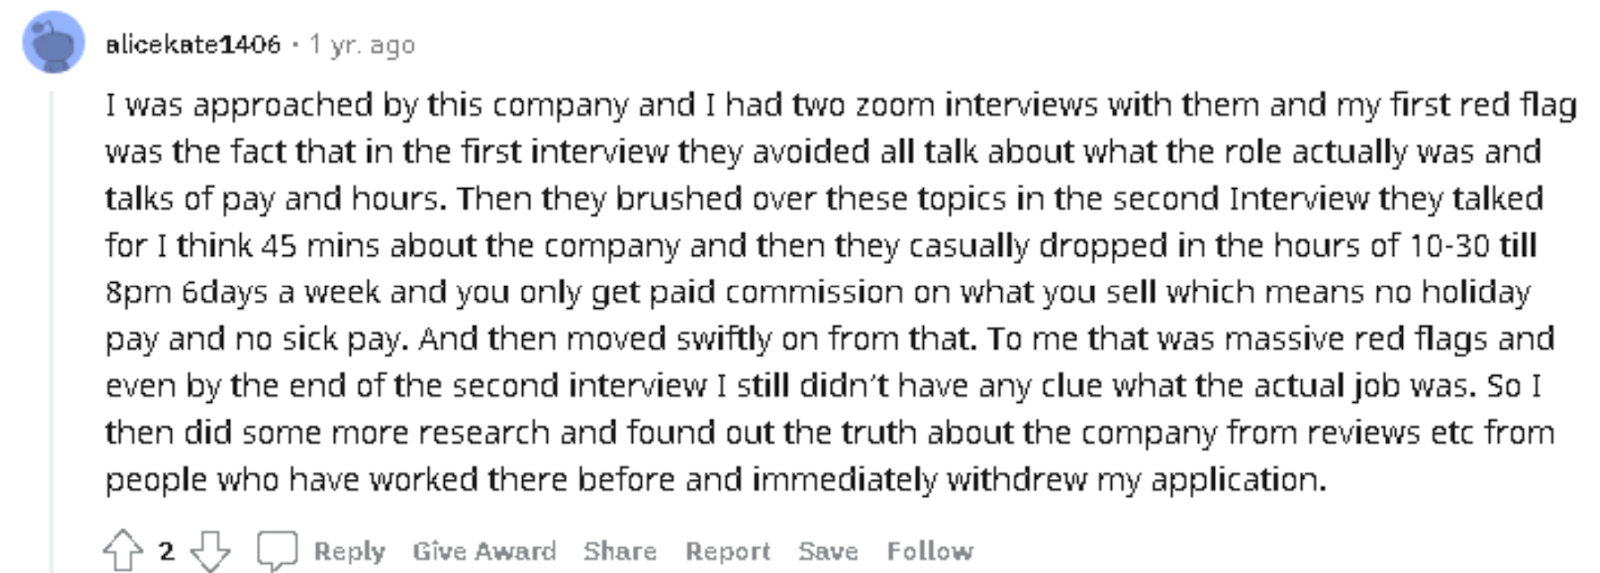Click the vote score number 2
This screenshot has height=573, width=1600.
coord(167,551)
